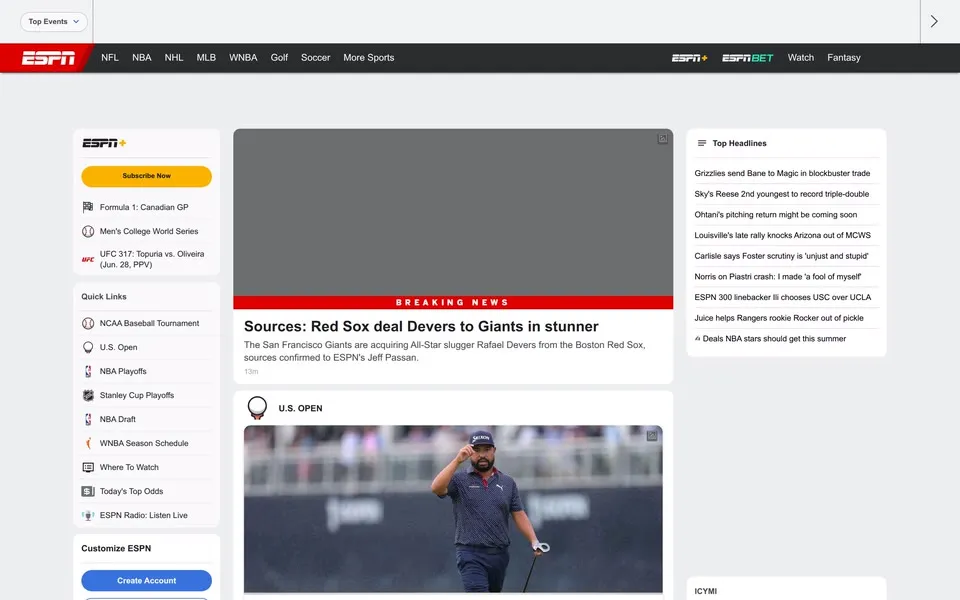Open 'Norris on Piastri crash' headline
960x600 pixels.
pos(778,277)
